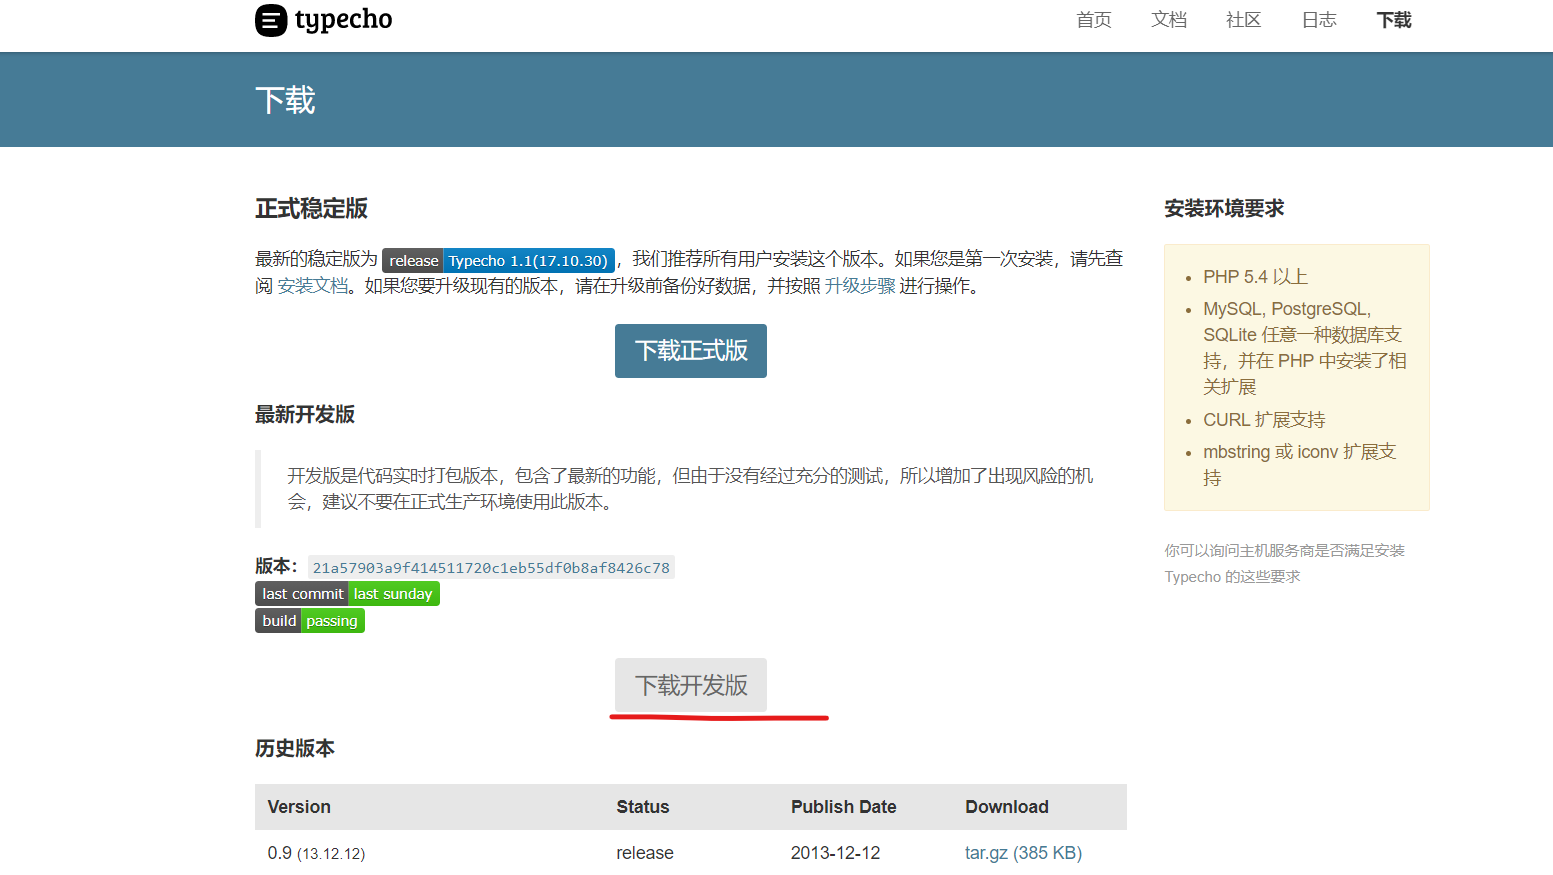Download the tar.gz (385 KB) file

tap(1023, 853)
